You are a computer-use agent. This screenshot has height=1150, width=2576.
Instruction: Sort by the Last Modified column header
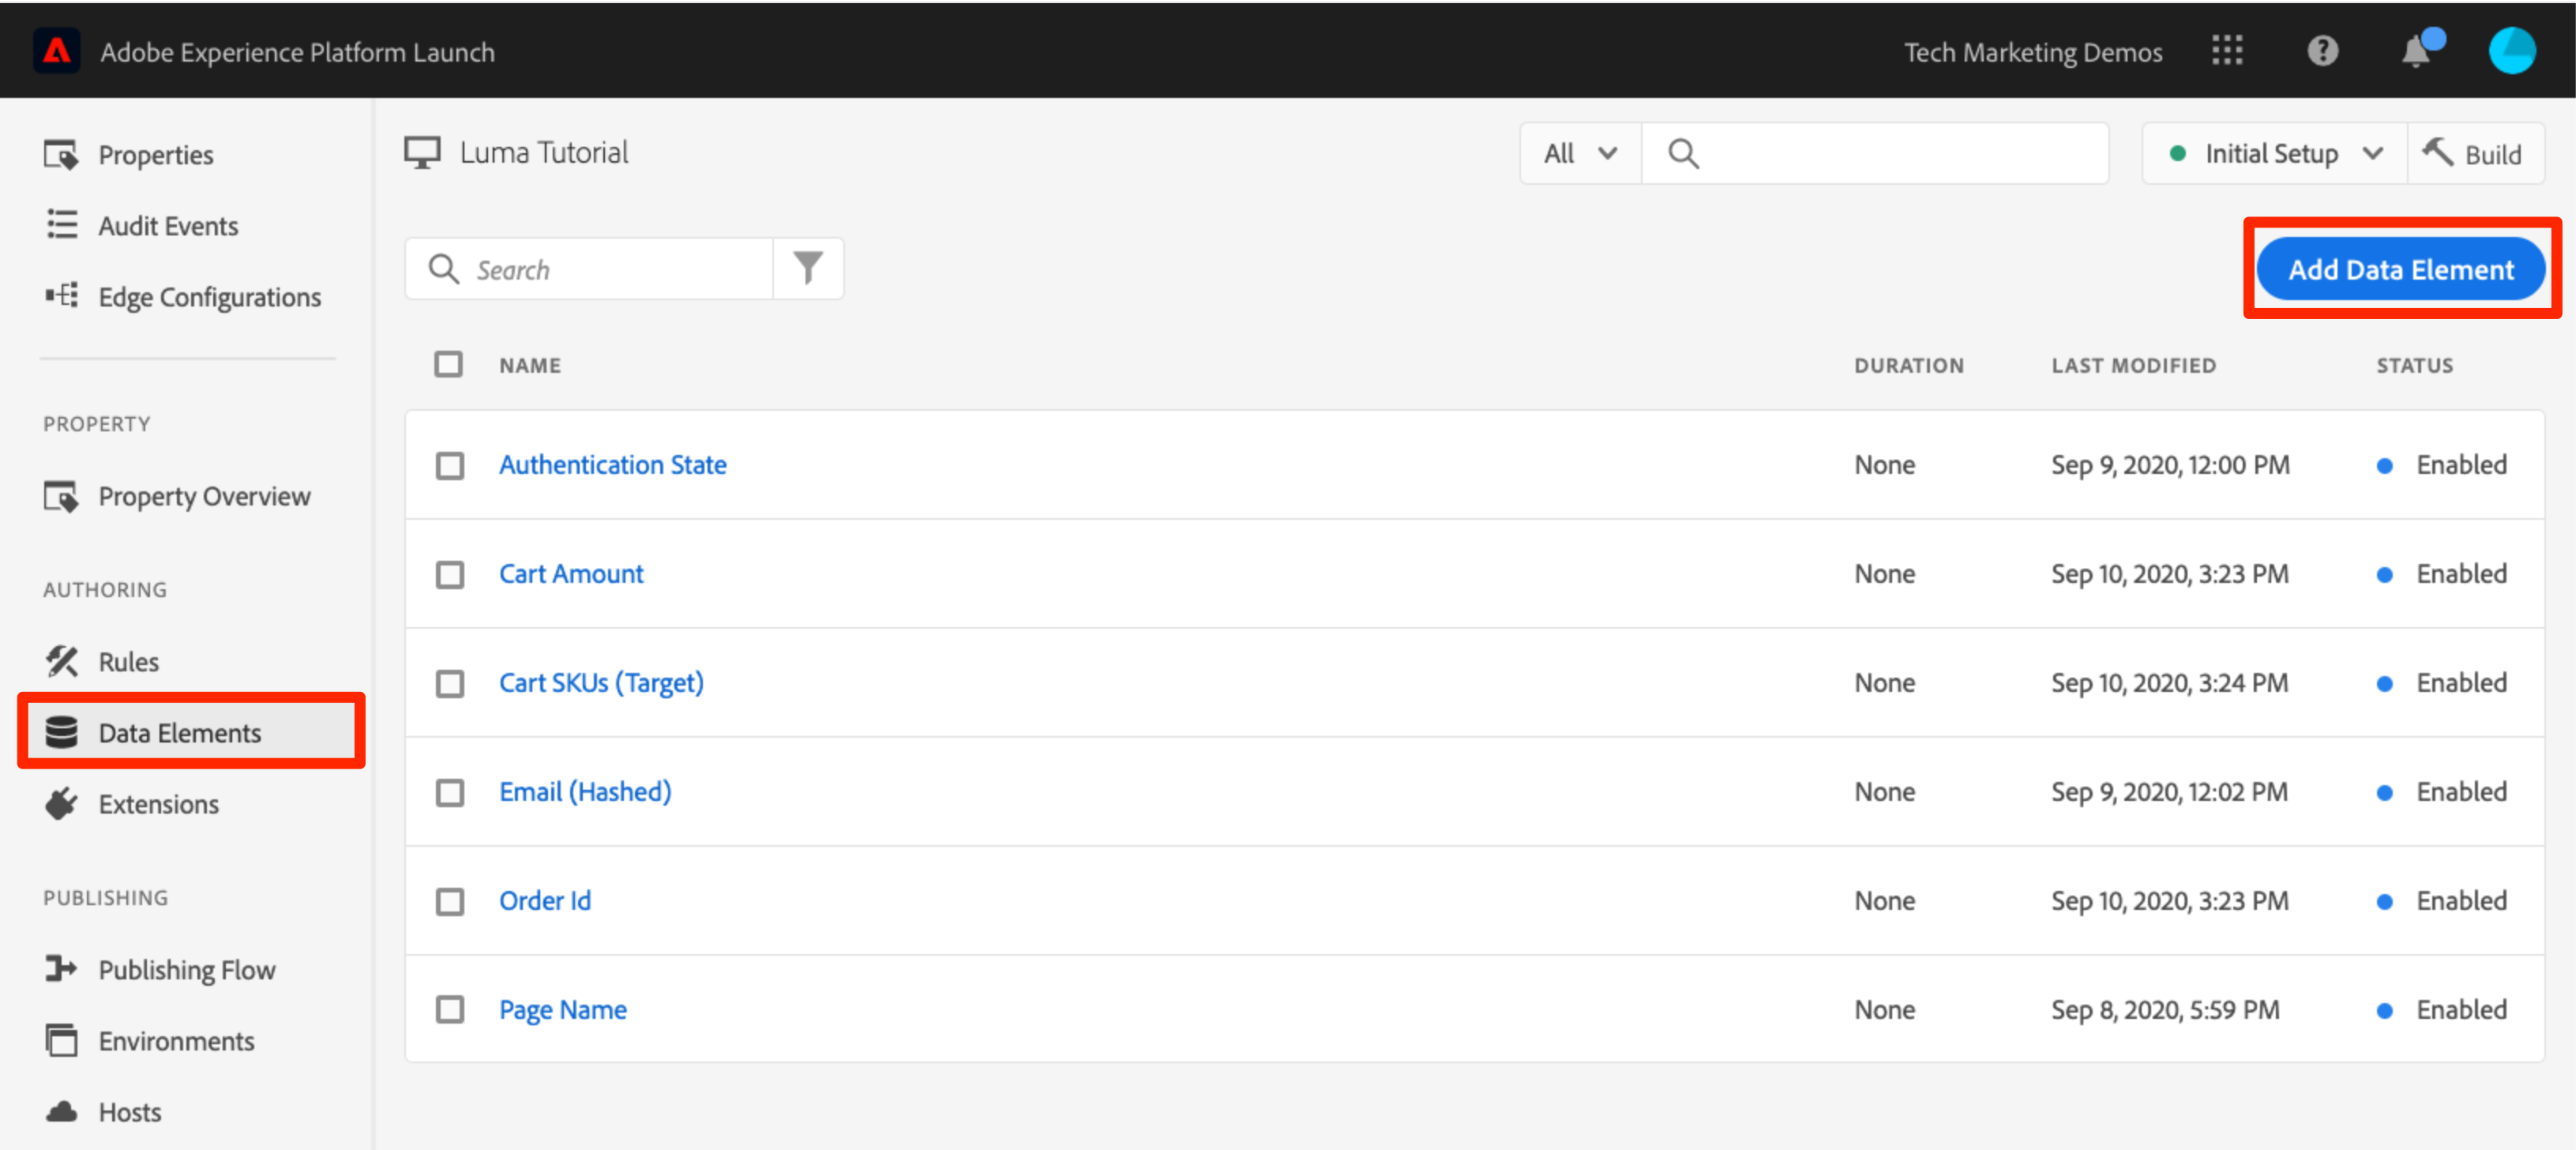(2133, 366)
